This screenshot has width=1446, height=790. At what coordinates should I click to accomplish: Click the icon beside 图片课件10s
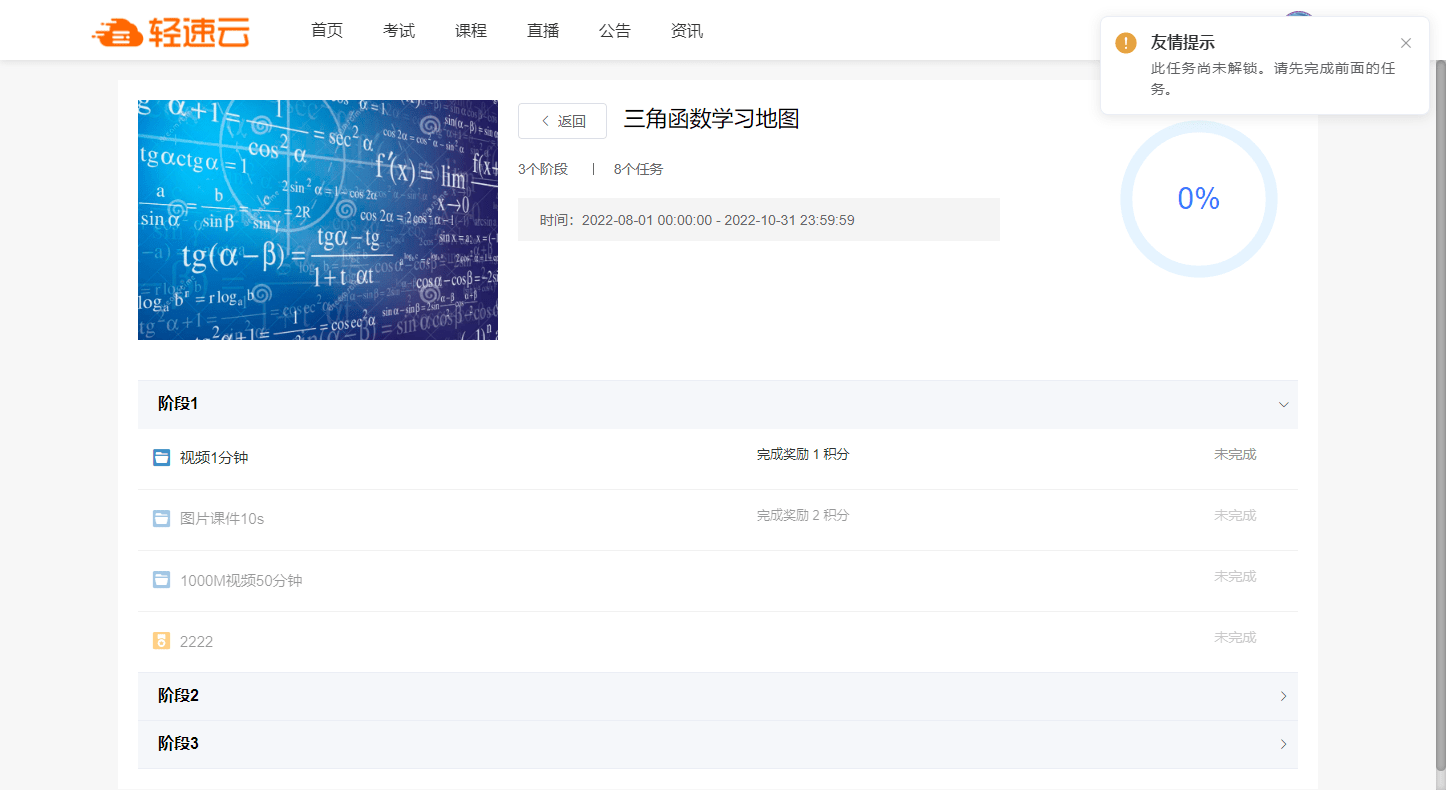(x=161, y=518)
